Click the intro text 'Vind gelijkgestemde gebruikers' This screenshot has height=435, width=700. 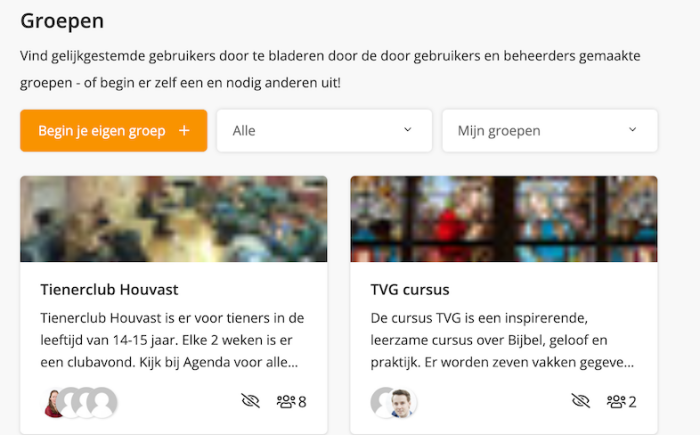point(118,56)
